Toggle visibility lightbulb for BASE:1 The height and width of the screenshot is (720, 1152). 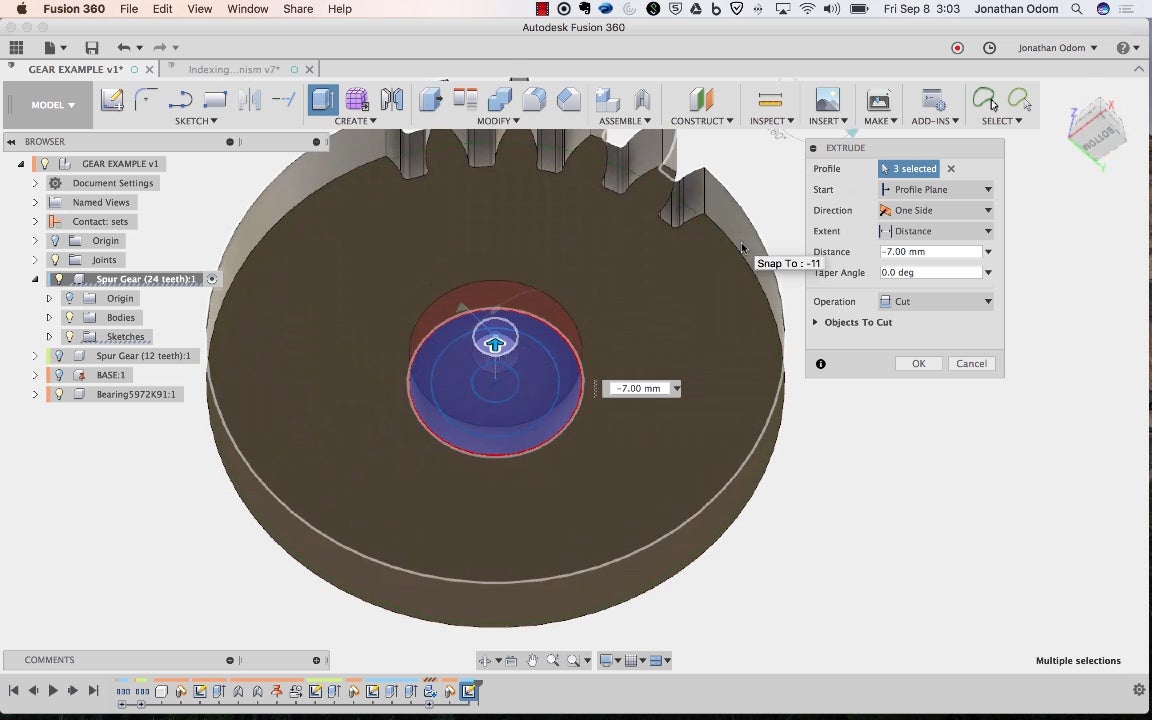[x=59, y=375]
